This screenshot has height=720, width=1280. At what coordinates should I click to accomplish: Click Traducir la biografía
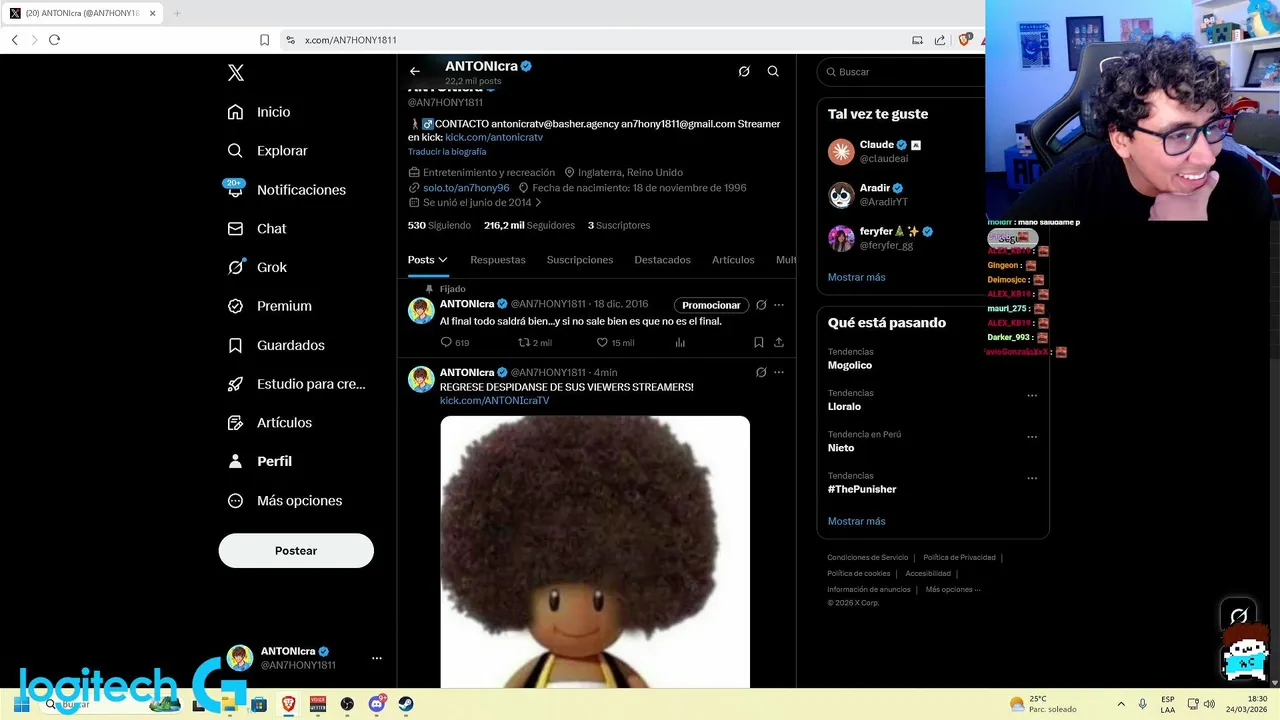(x=447, y=152)
